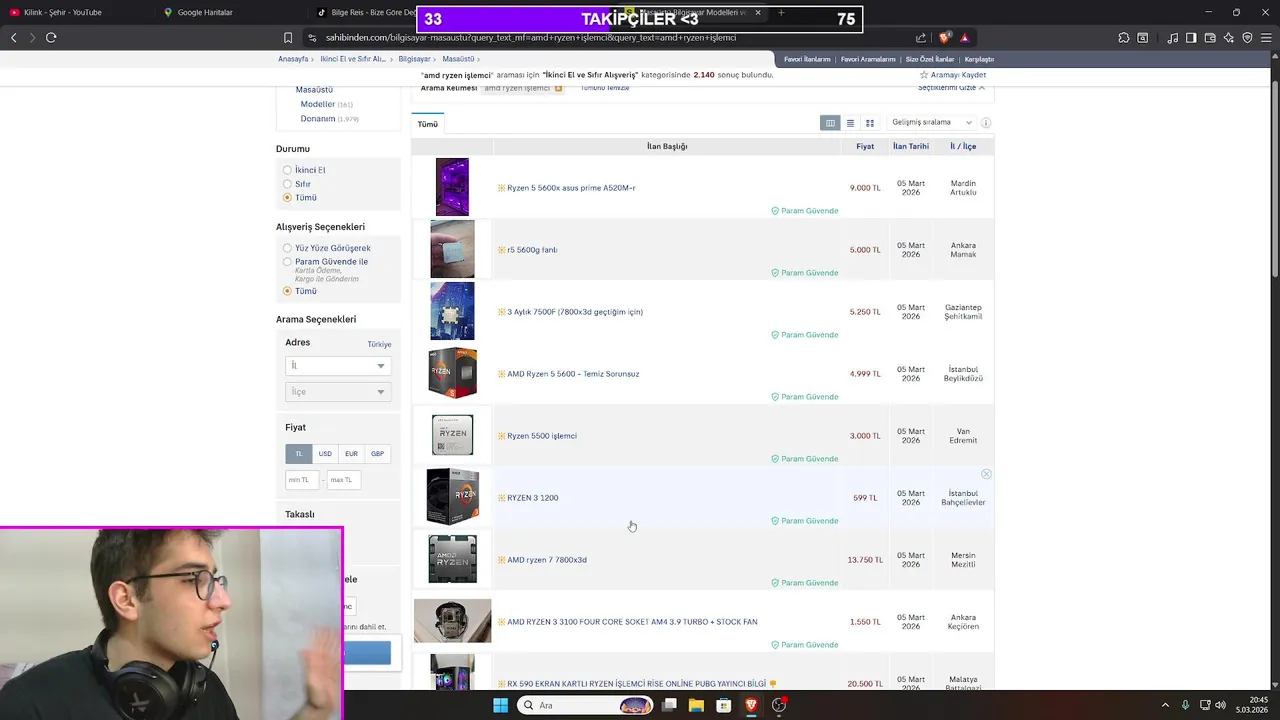Open Favori İlanlarım menu link

(807, 59)
